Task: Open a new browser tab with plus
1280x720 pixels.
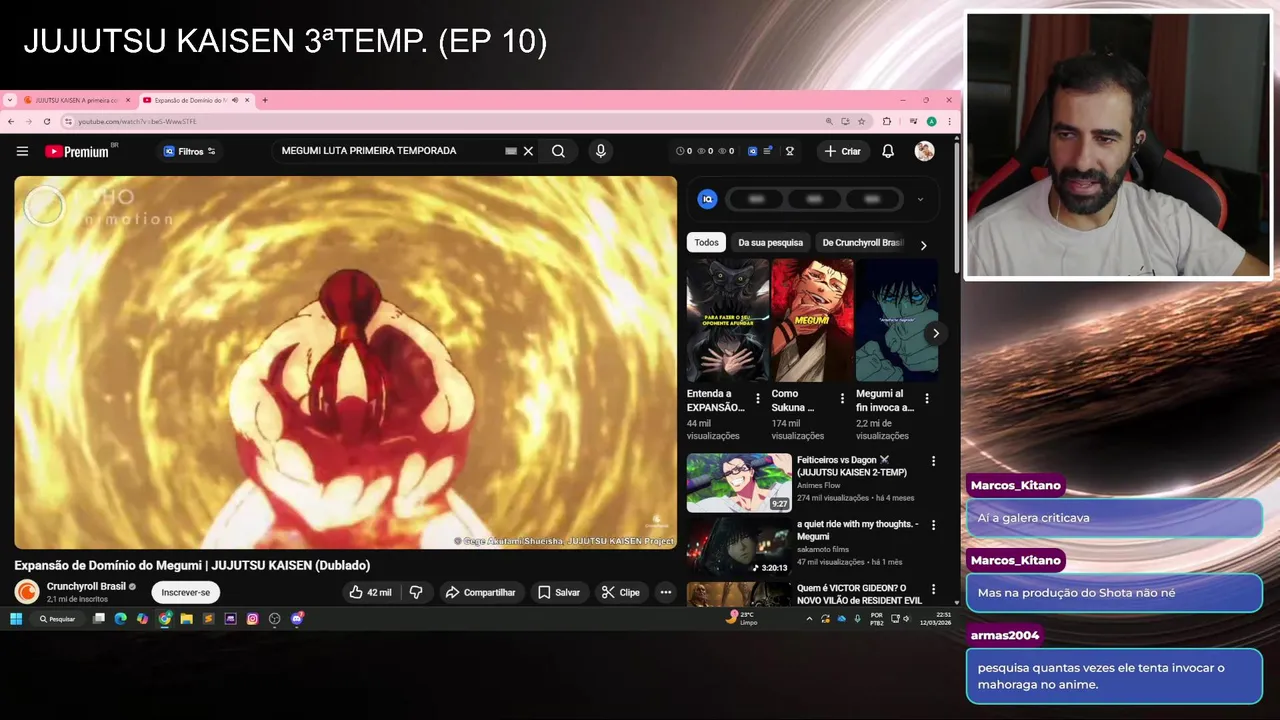Action: point(265,100)
